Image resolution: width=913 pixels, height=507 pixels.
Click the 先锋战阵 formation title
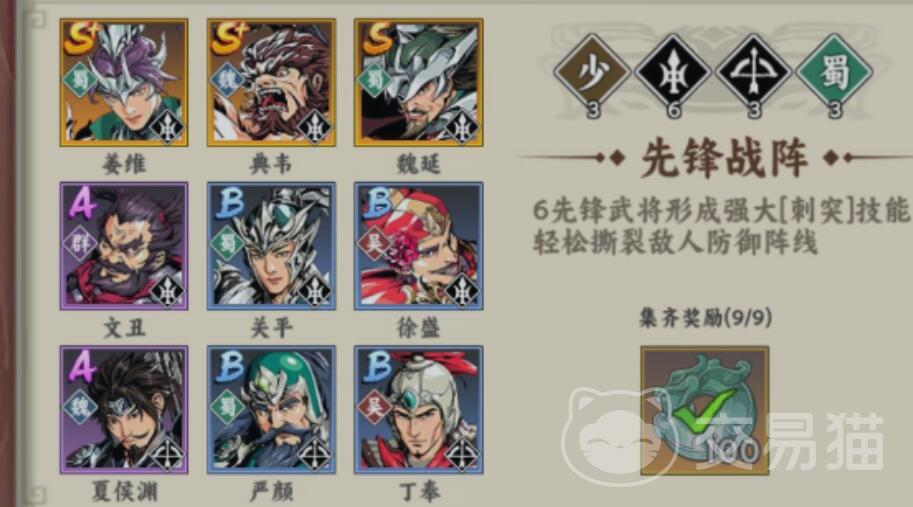coord(724,158)
